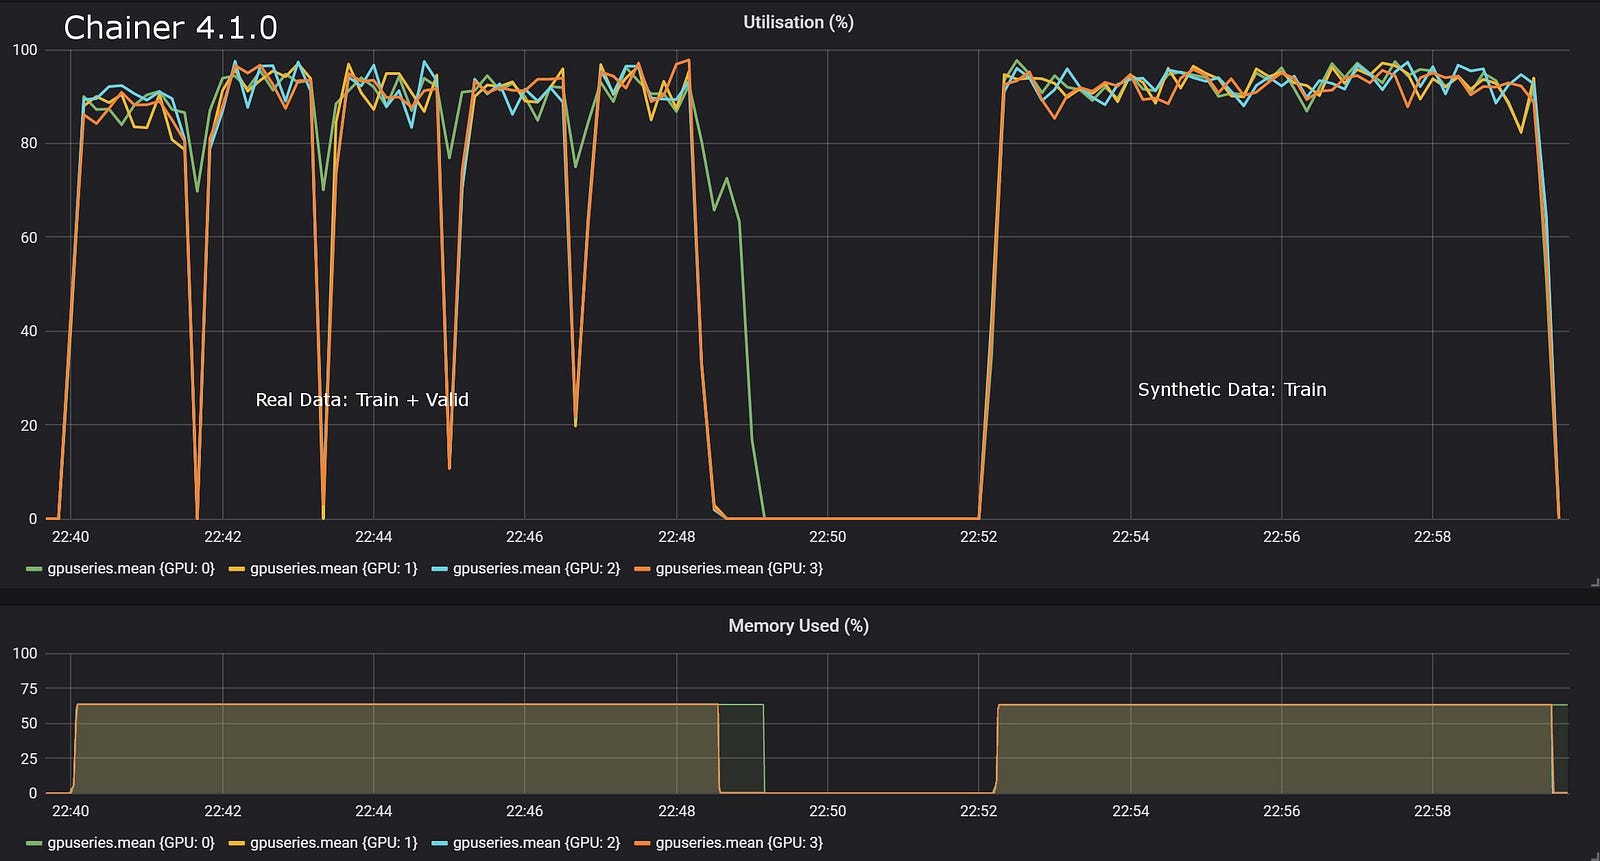Image resolution: width=1600 pixels, height=861 pixels.
Task: Click the 22:56 time label under Memory Used chart
Action: coord(1281,811)
